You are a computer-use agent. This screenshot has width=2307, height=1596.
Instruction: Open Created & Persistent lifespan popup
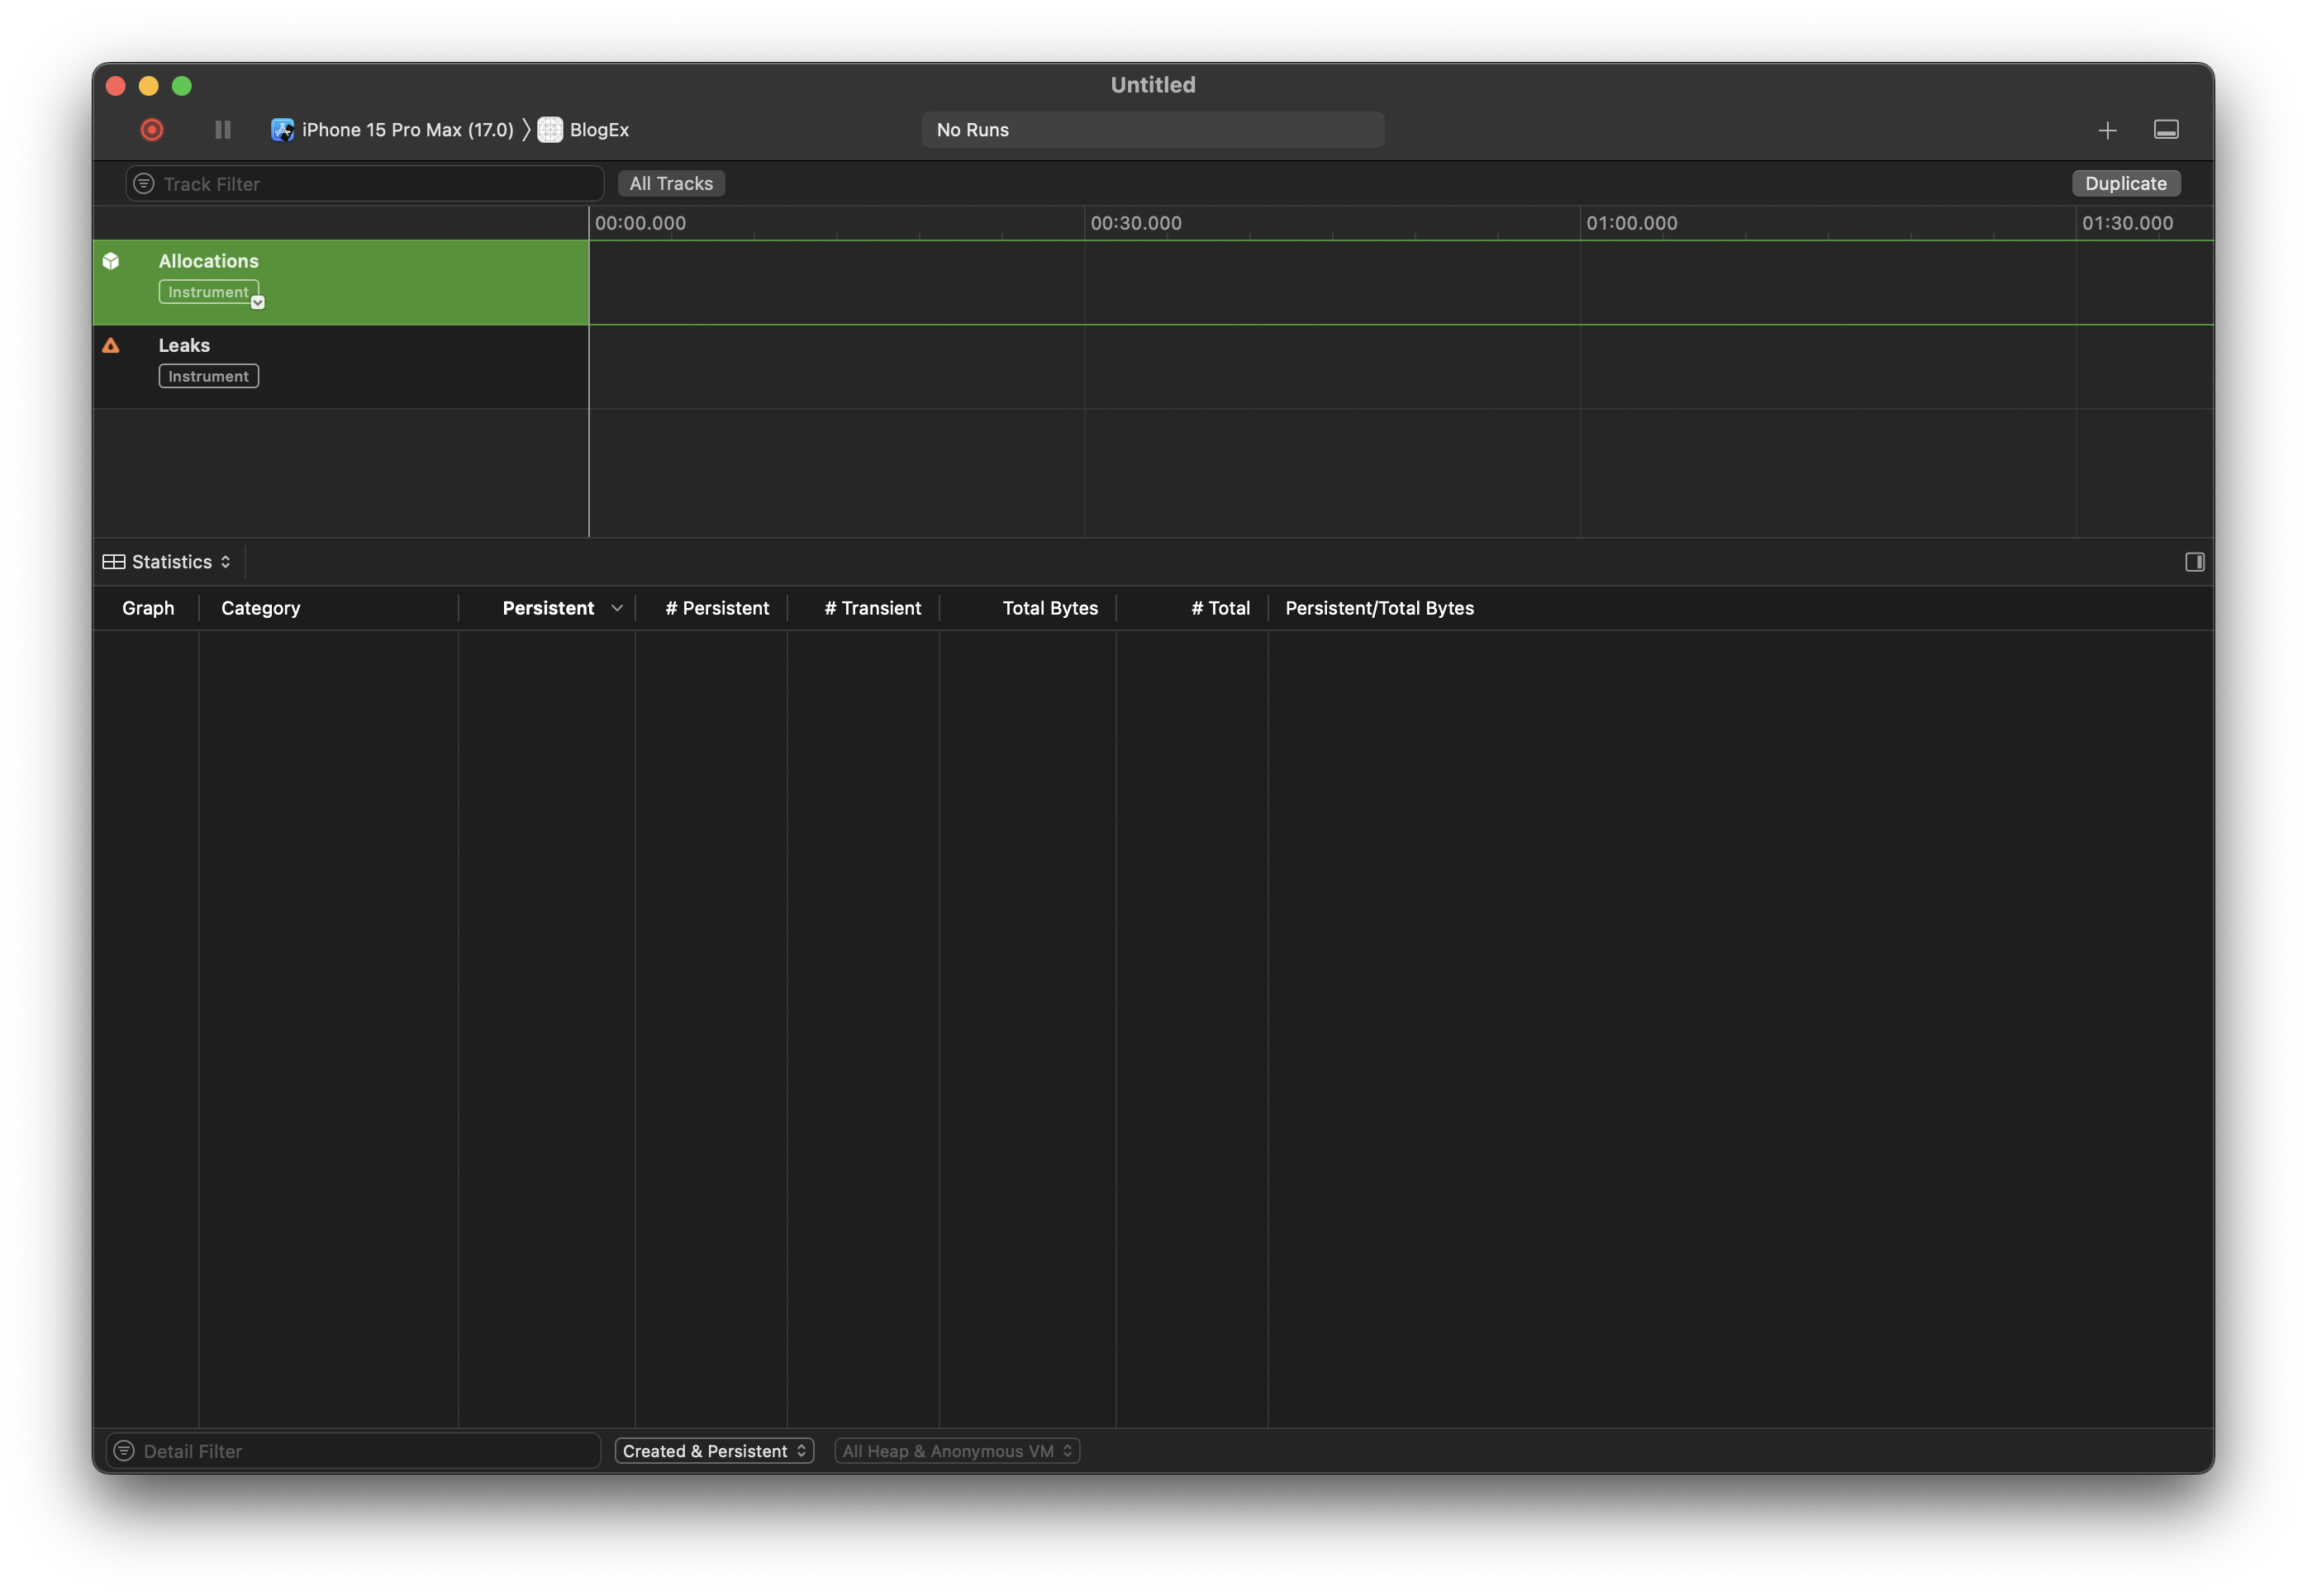point(714,1451)
